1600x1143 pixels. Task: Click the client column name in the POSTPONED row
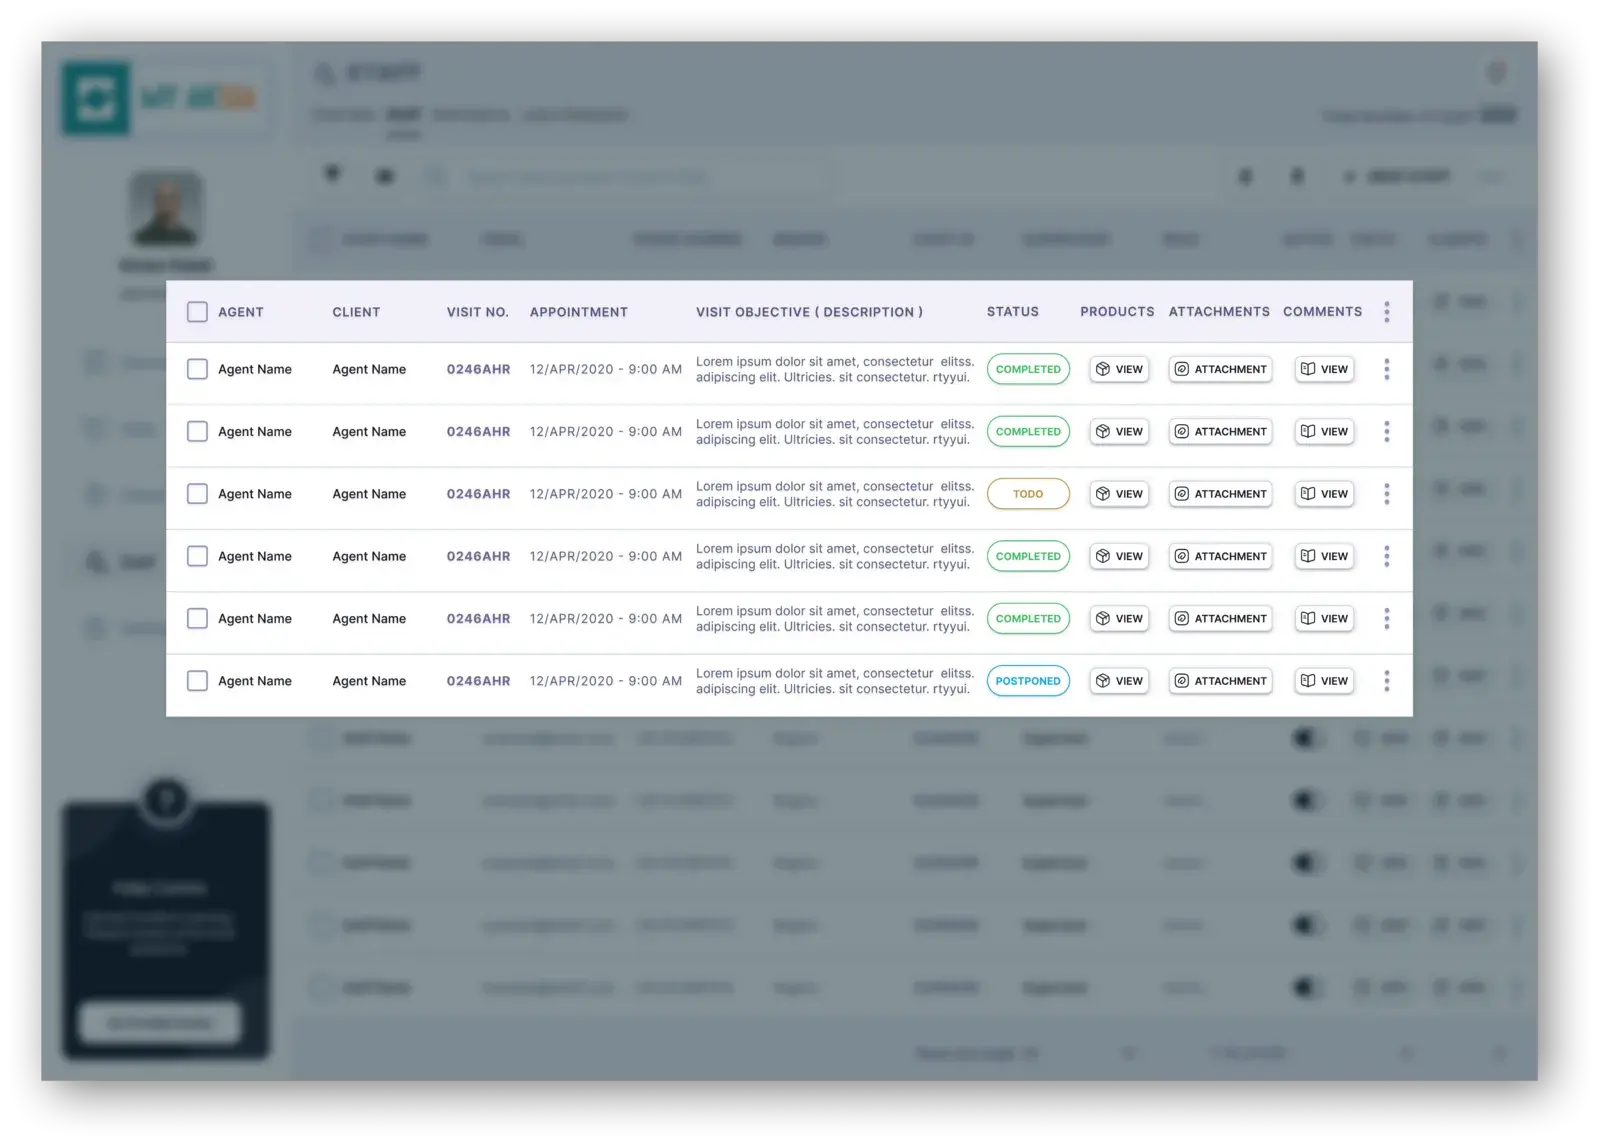tap(369, 681)
